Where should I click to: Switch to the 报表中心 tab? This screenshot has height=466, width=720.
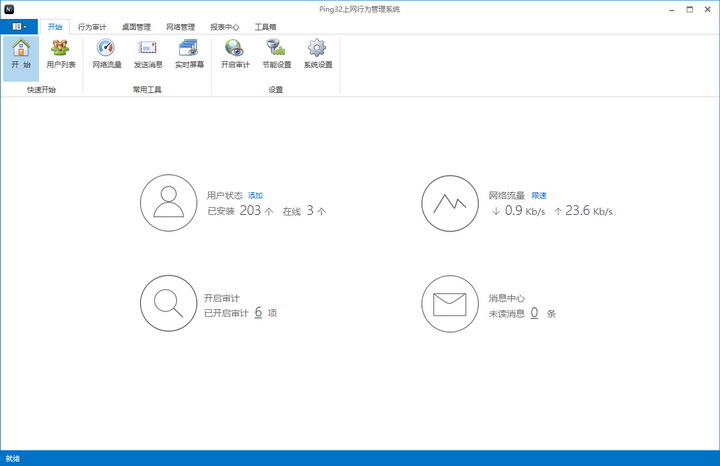(225, 27)
